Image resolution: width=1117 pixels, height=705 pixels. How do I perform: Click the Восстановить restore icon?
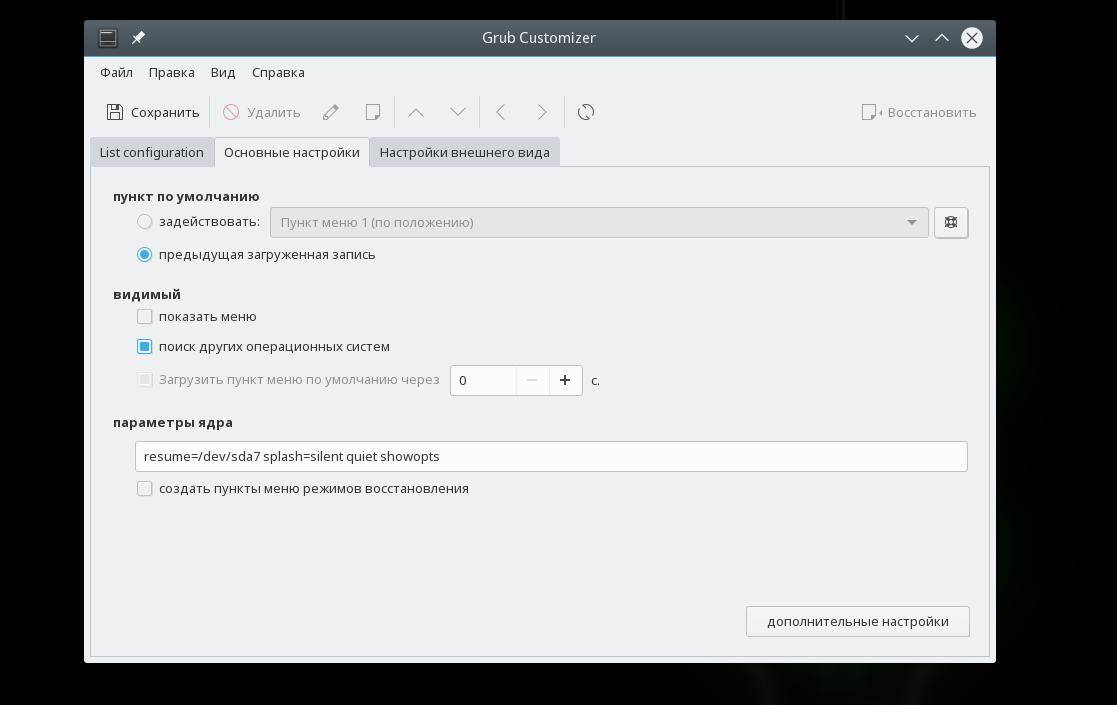click(x=870, y=112)
